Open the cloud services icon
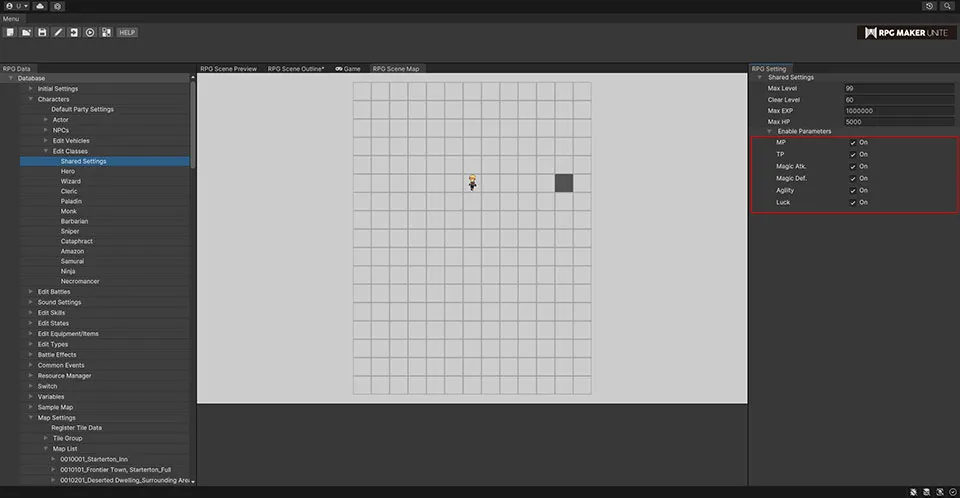The width and height of the screenshot is (960, 498). (40, 6)
